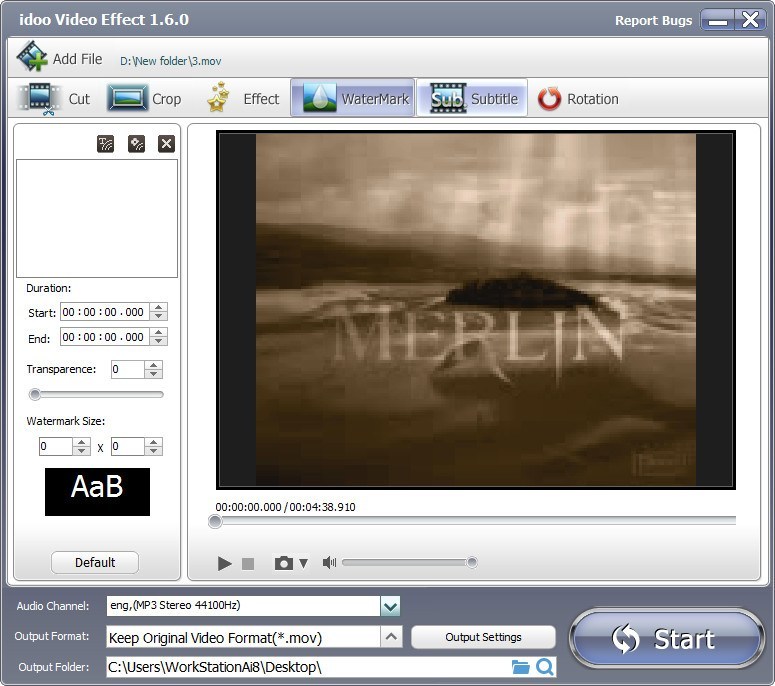Click the watermark height field
The image size is (775, 686).
click(128, 446)
